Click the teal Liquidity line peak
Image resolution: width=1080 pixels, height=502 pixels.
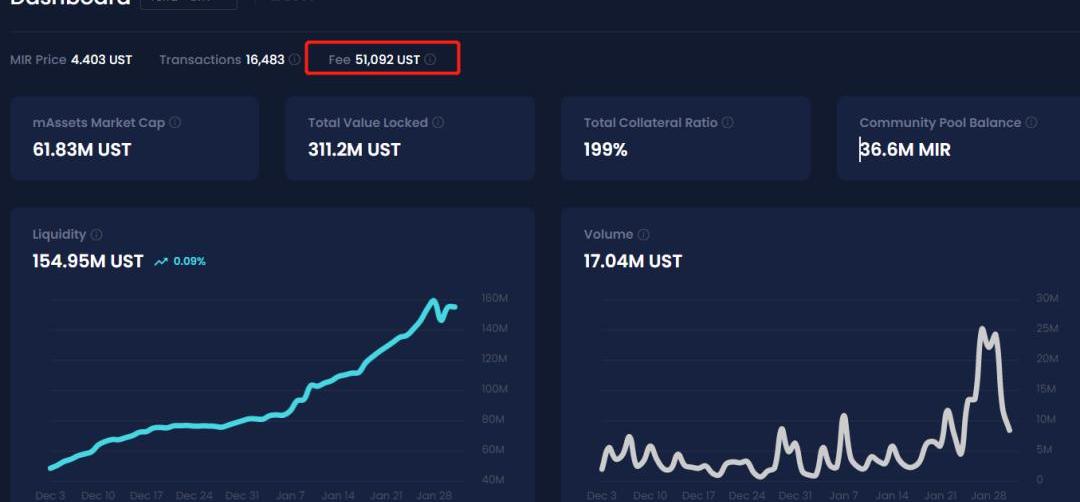[x=433, y=301]
